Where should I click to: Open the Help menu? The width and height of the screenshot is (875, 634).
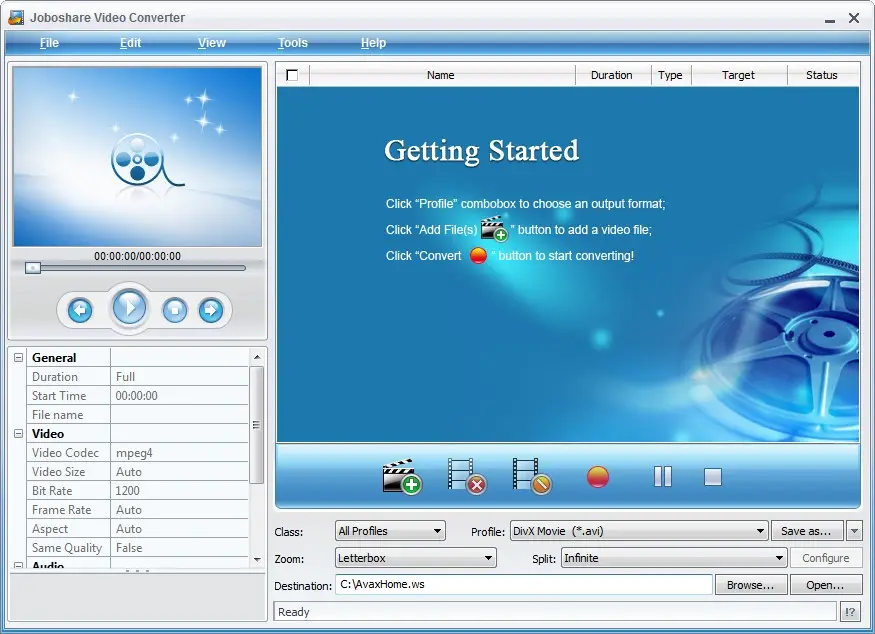pos(373,43)
